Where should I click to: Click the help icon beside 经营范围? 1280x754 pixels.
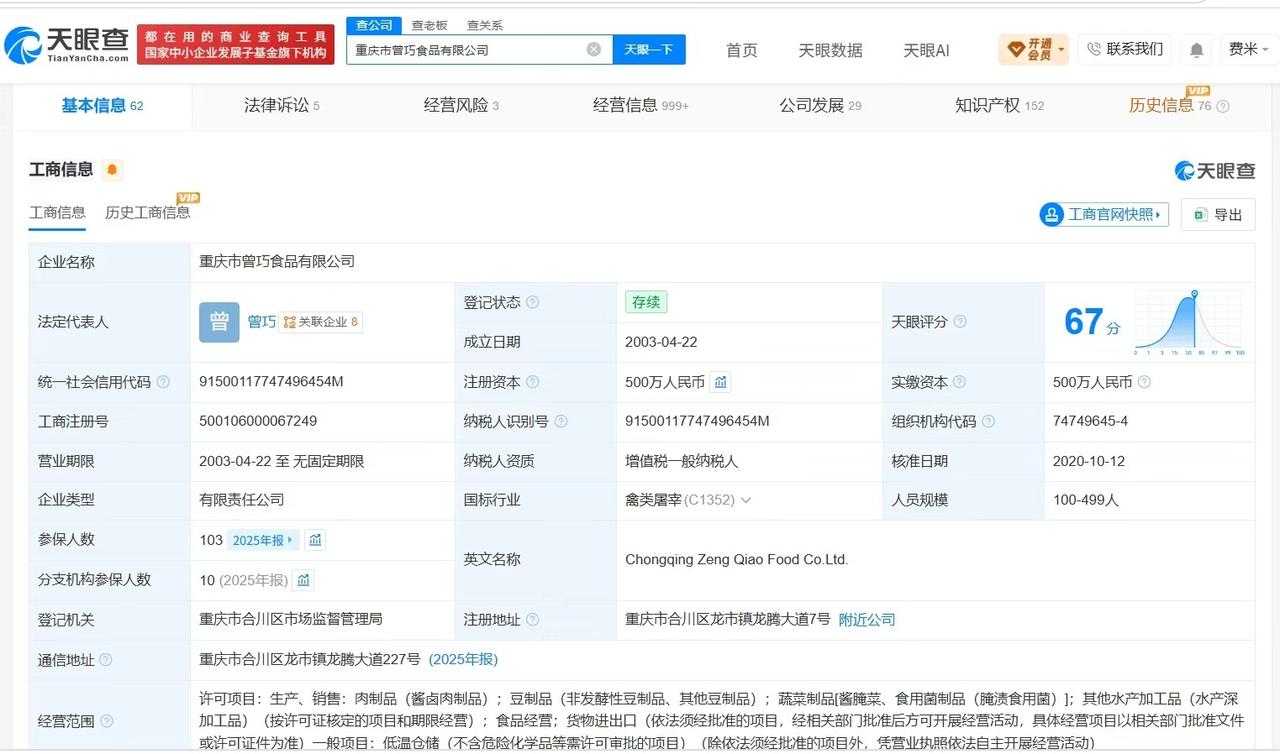click(x=106, y=721)
